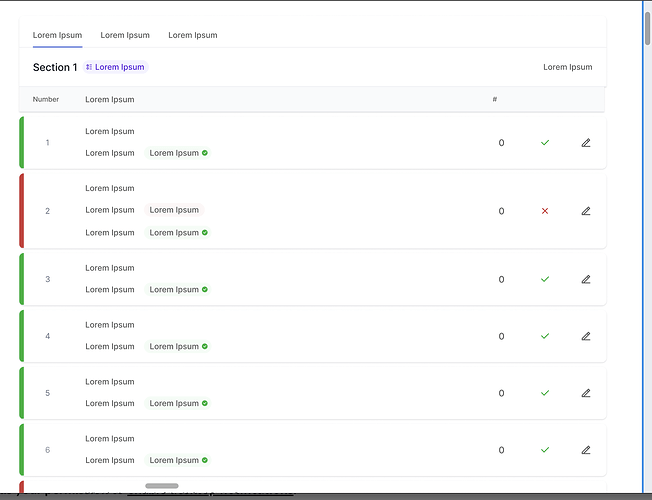Click Lorem Ipsum link at right of Section 1 header
This screenshot has width=652, height=500.
567,67
